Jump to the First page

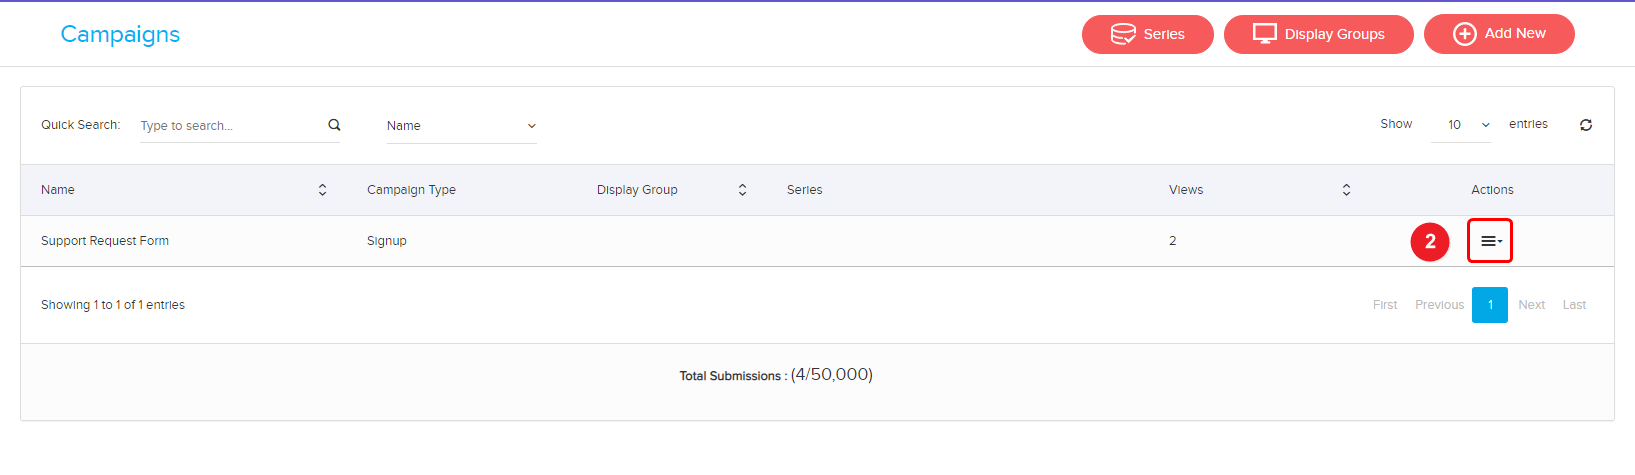(x=1385, y=305)
